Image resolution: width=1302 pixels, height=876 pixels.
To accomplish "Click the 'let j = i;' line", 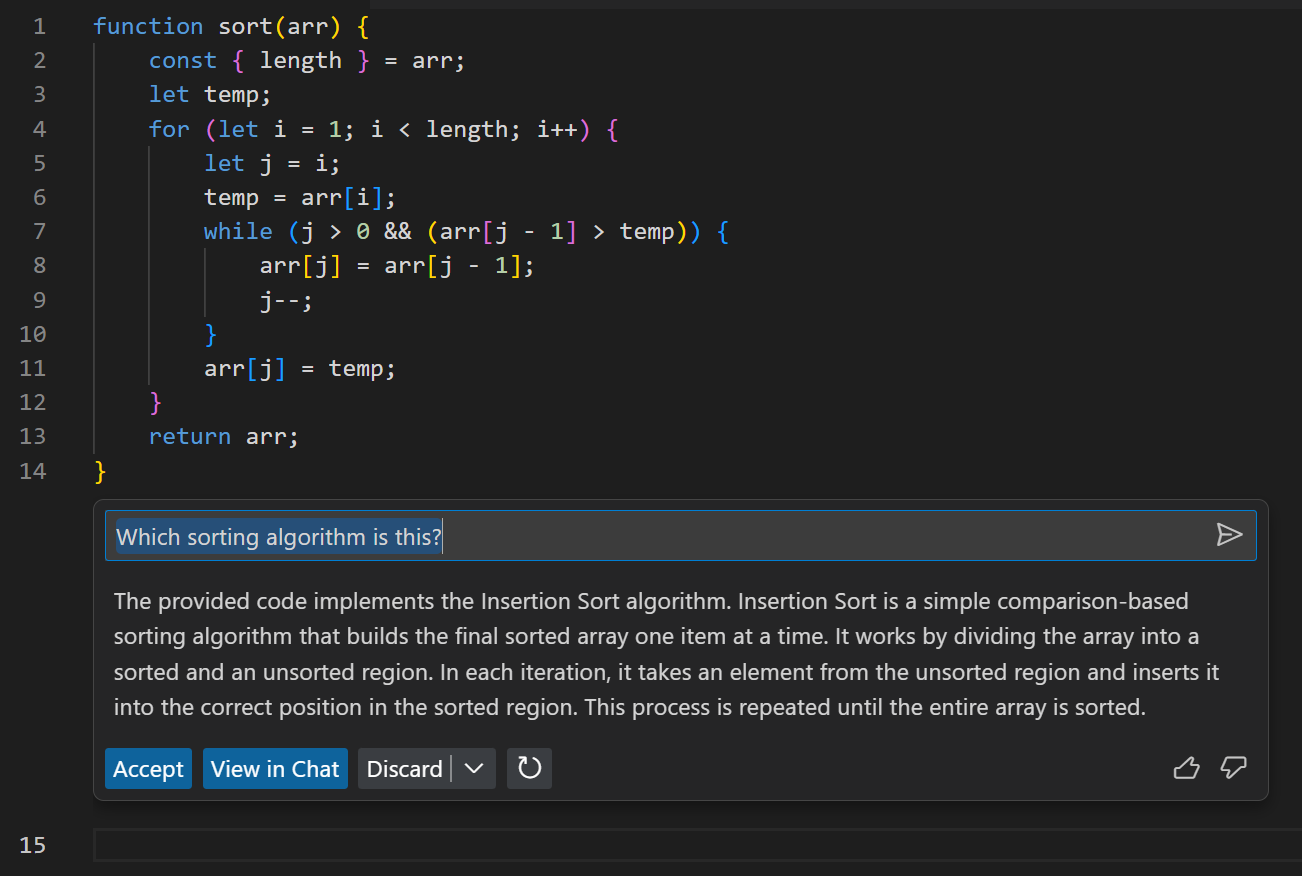I will pos(272,163).
